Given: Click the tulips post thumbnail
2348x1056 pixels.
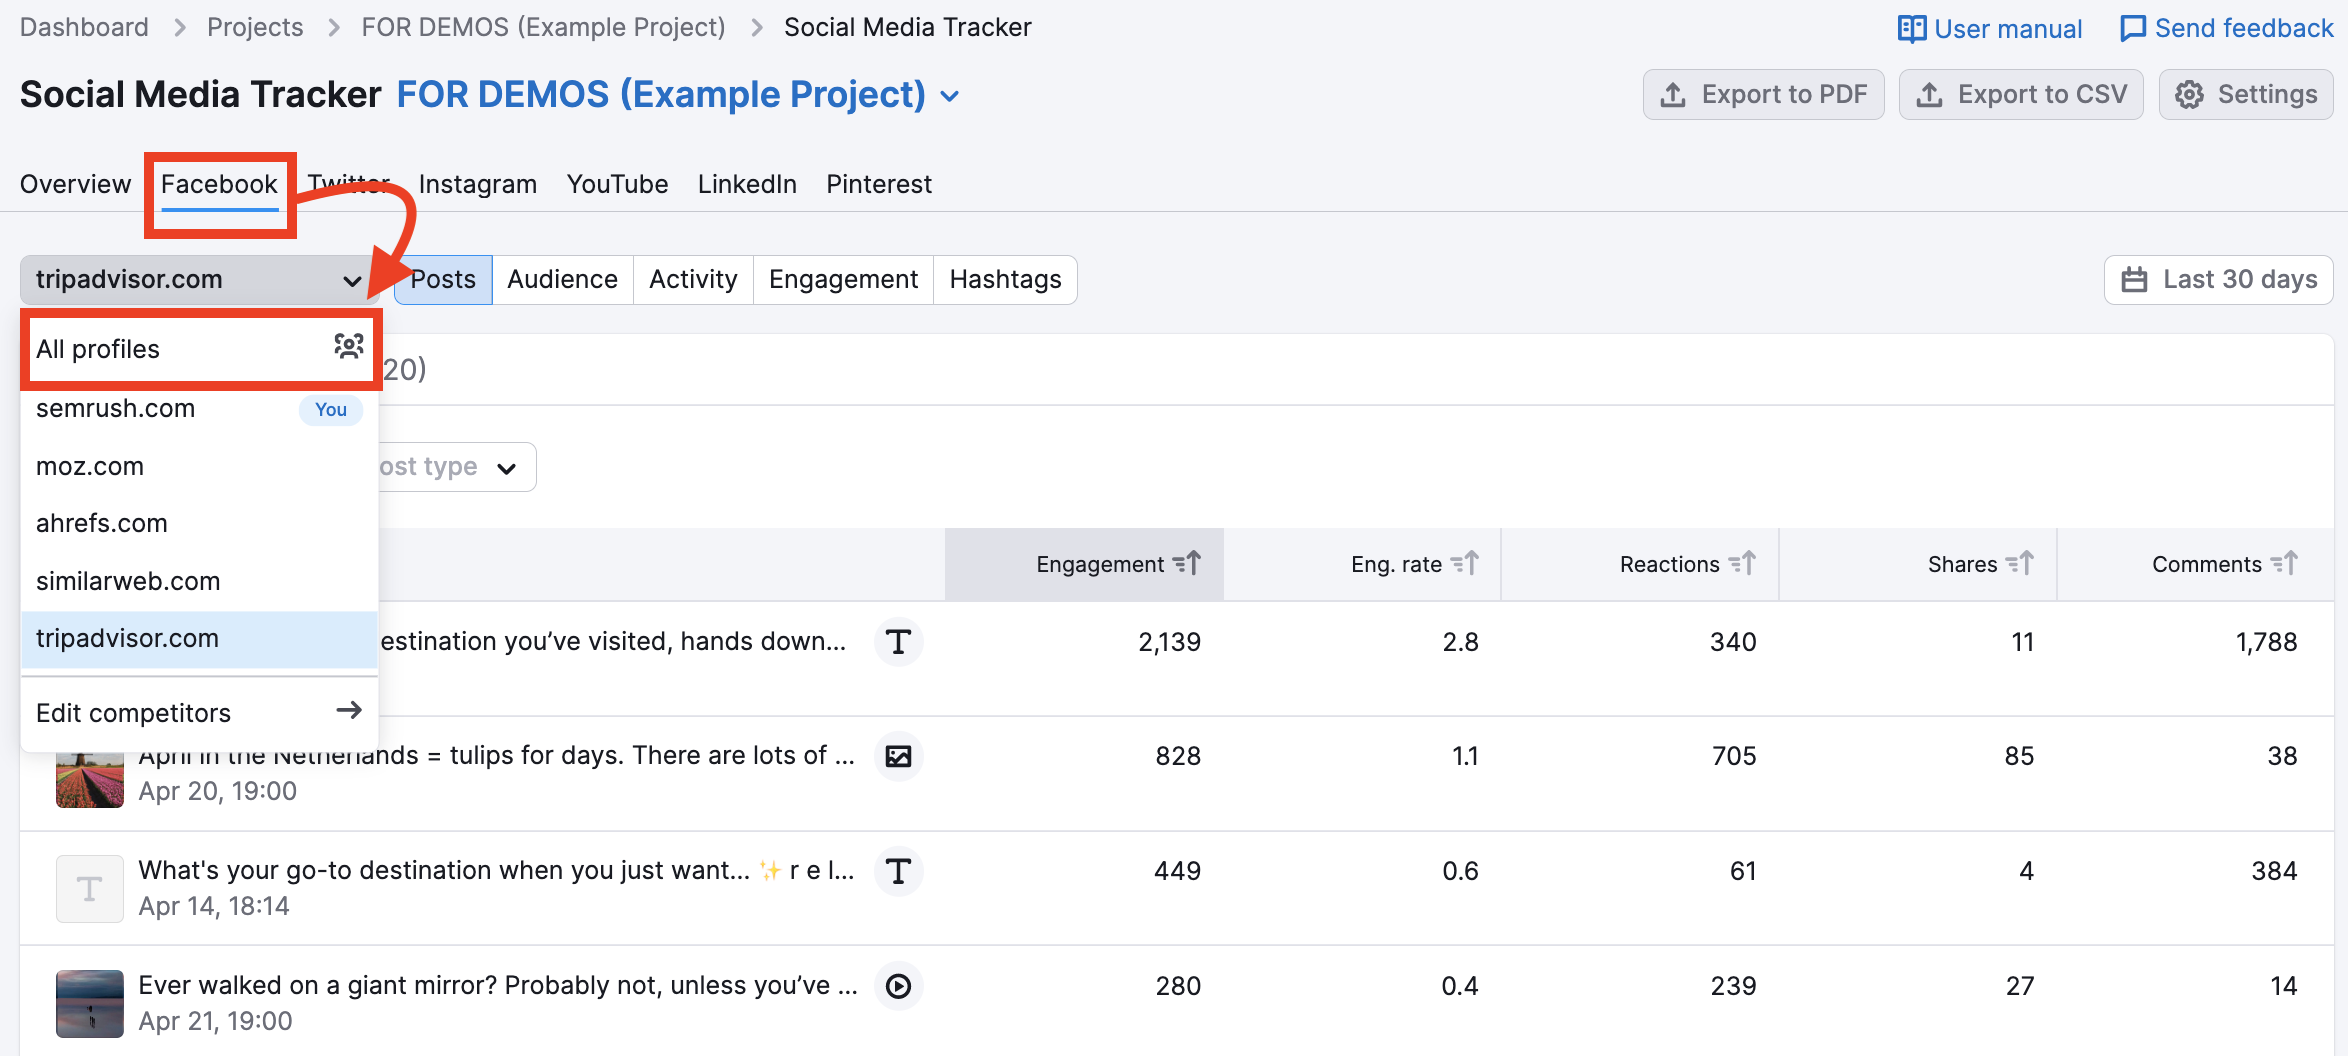Looking at the screenshot, I should point(90,780).
